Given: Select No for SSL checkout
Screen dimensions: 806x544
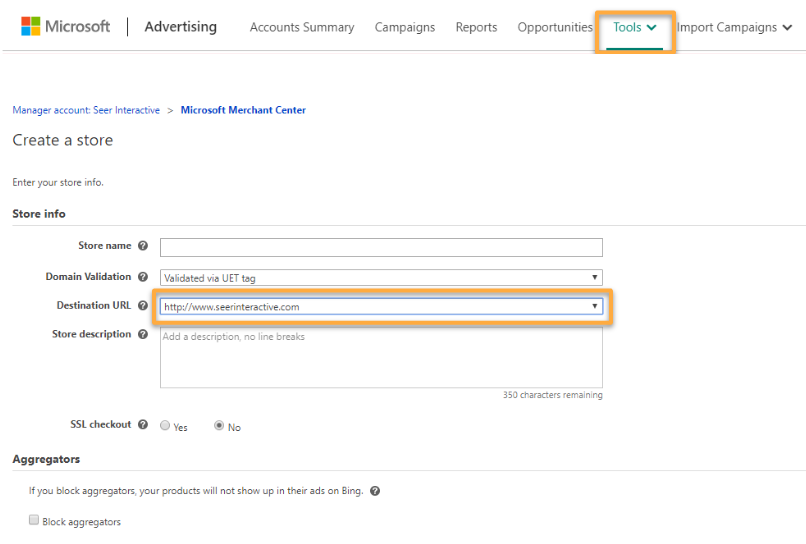Looking at the screenshot, I should (x=219, y=426).
